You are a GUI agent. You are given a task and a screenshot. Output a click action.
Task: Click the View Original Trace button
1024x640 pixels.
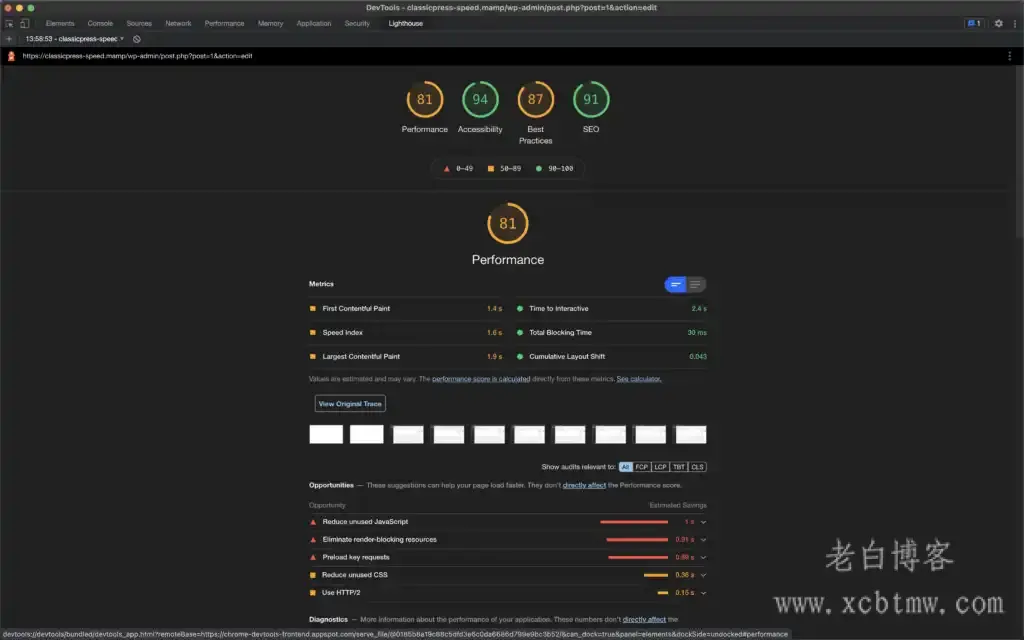coord(350,404)
